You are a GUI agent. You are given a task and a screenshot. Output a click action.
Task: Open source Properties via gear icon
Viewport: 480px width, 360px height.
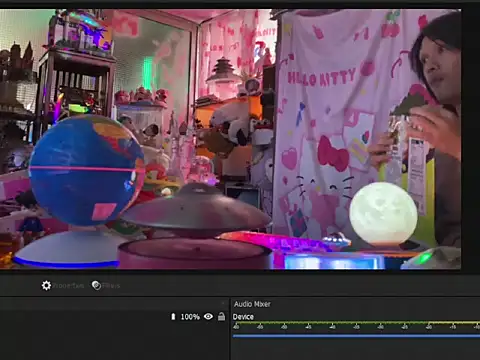click(46, 285)
